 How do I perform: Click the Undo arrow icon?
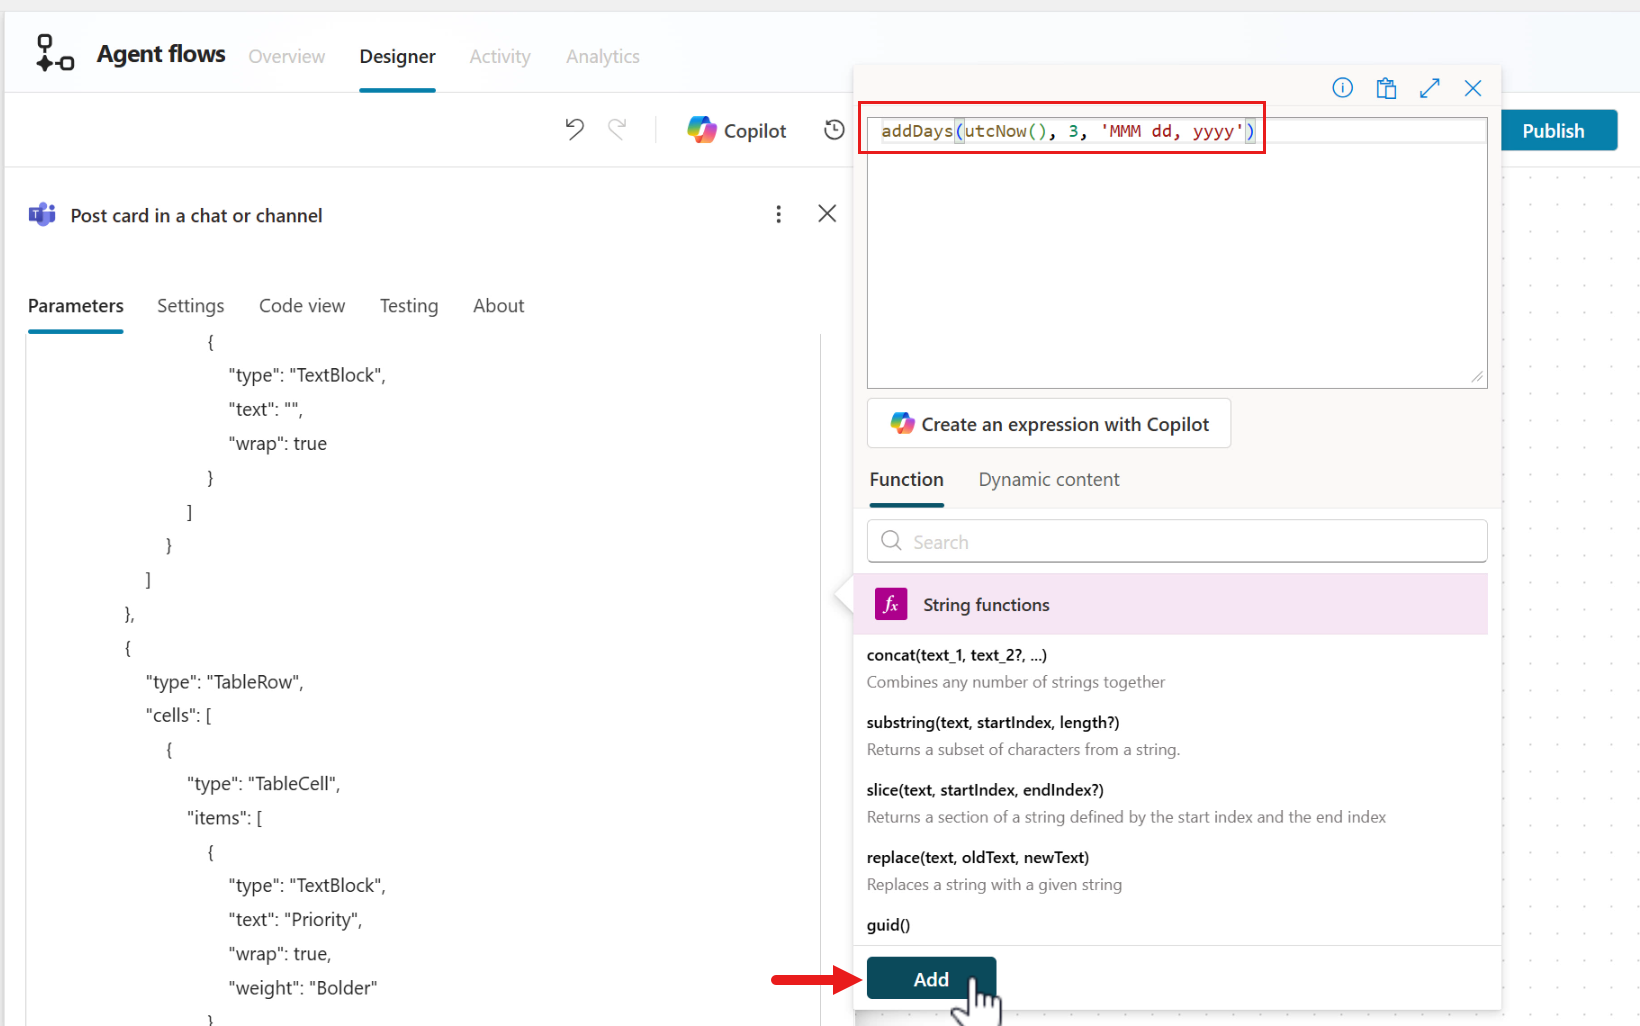(x=574, y=129)
